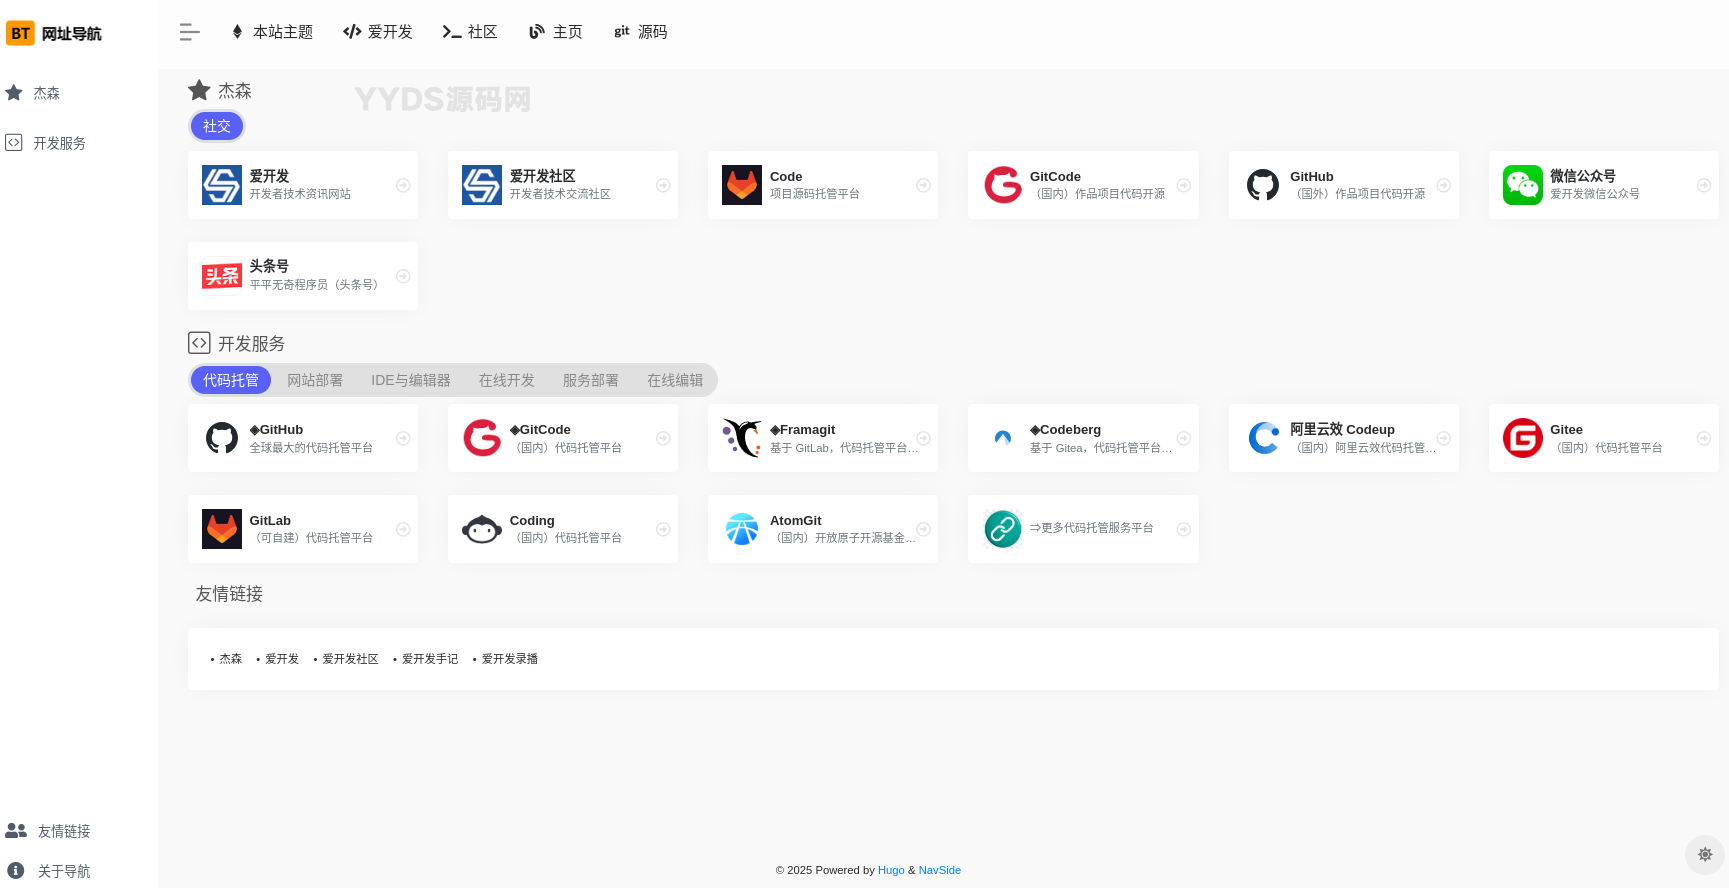The width and height of the screenshot is (1729, 888).
Task: Open the GitLab fox icon card
Action: point(222,529)
